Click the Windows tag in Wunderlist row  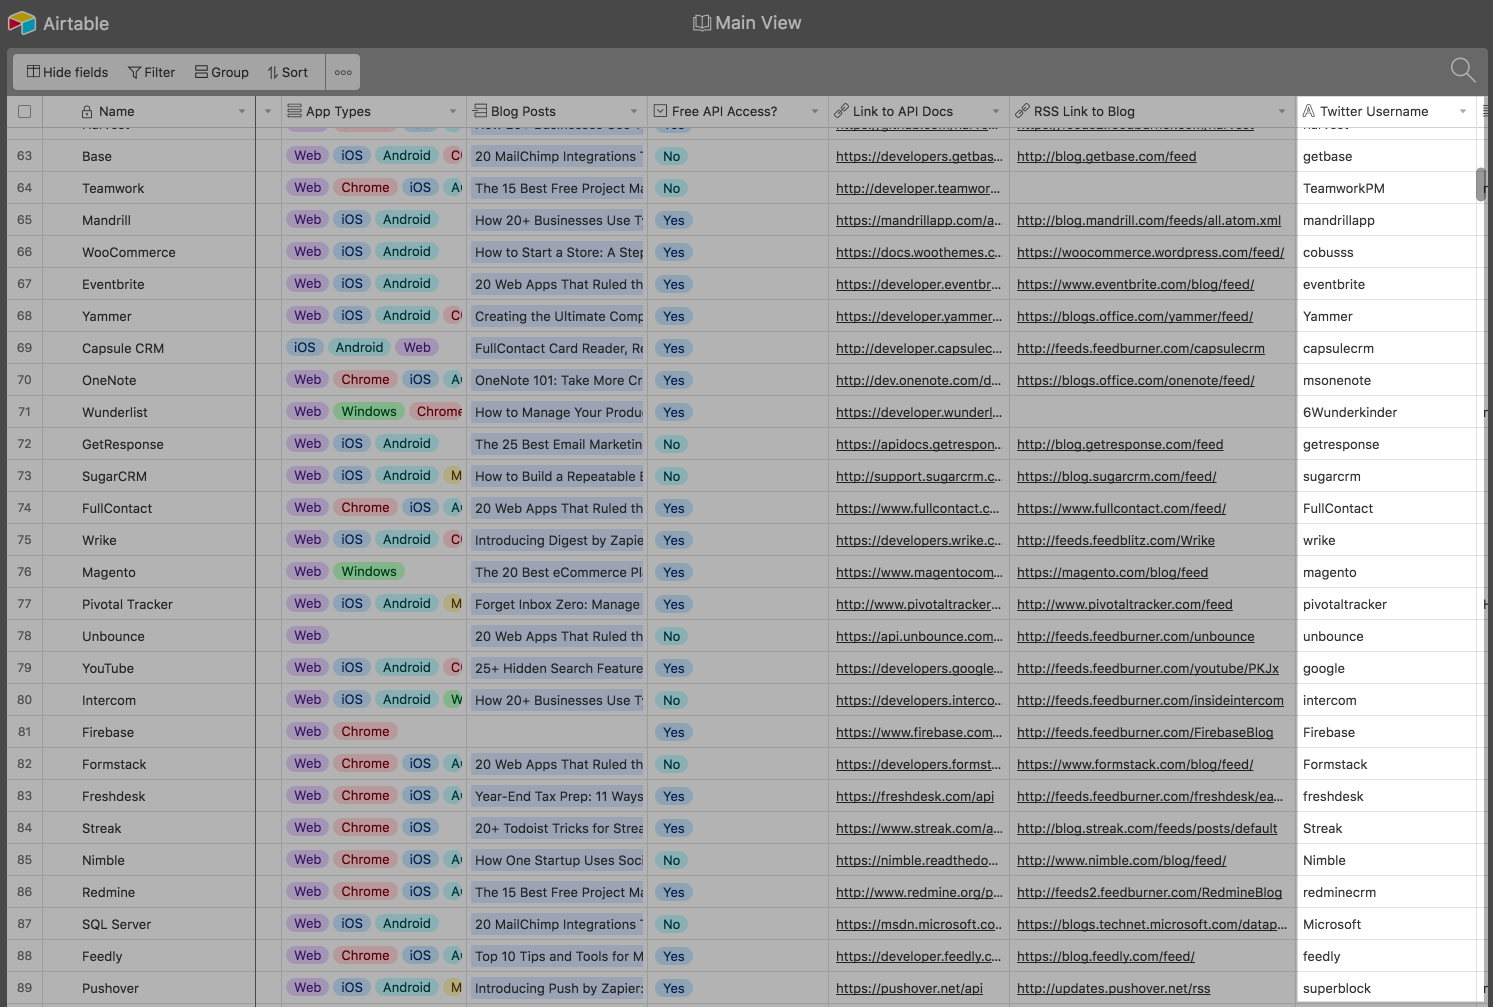(369, 412)
